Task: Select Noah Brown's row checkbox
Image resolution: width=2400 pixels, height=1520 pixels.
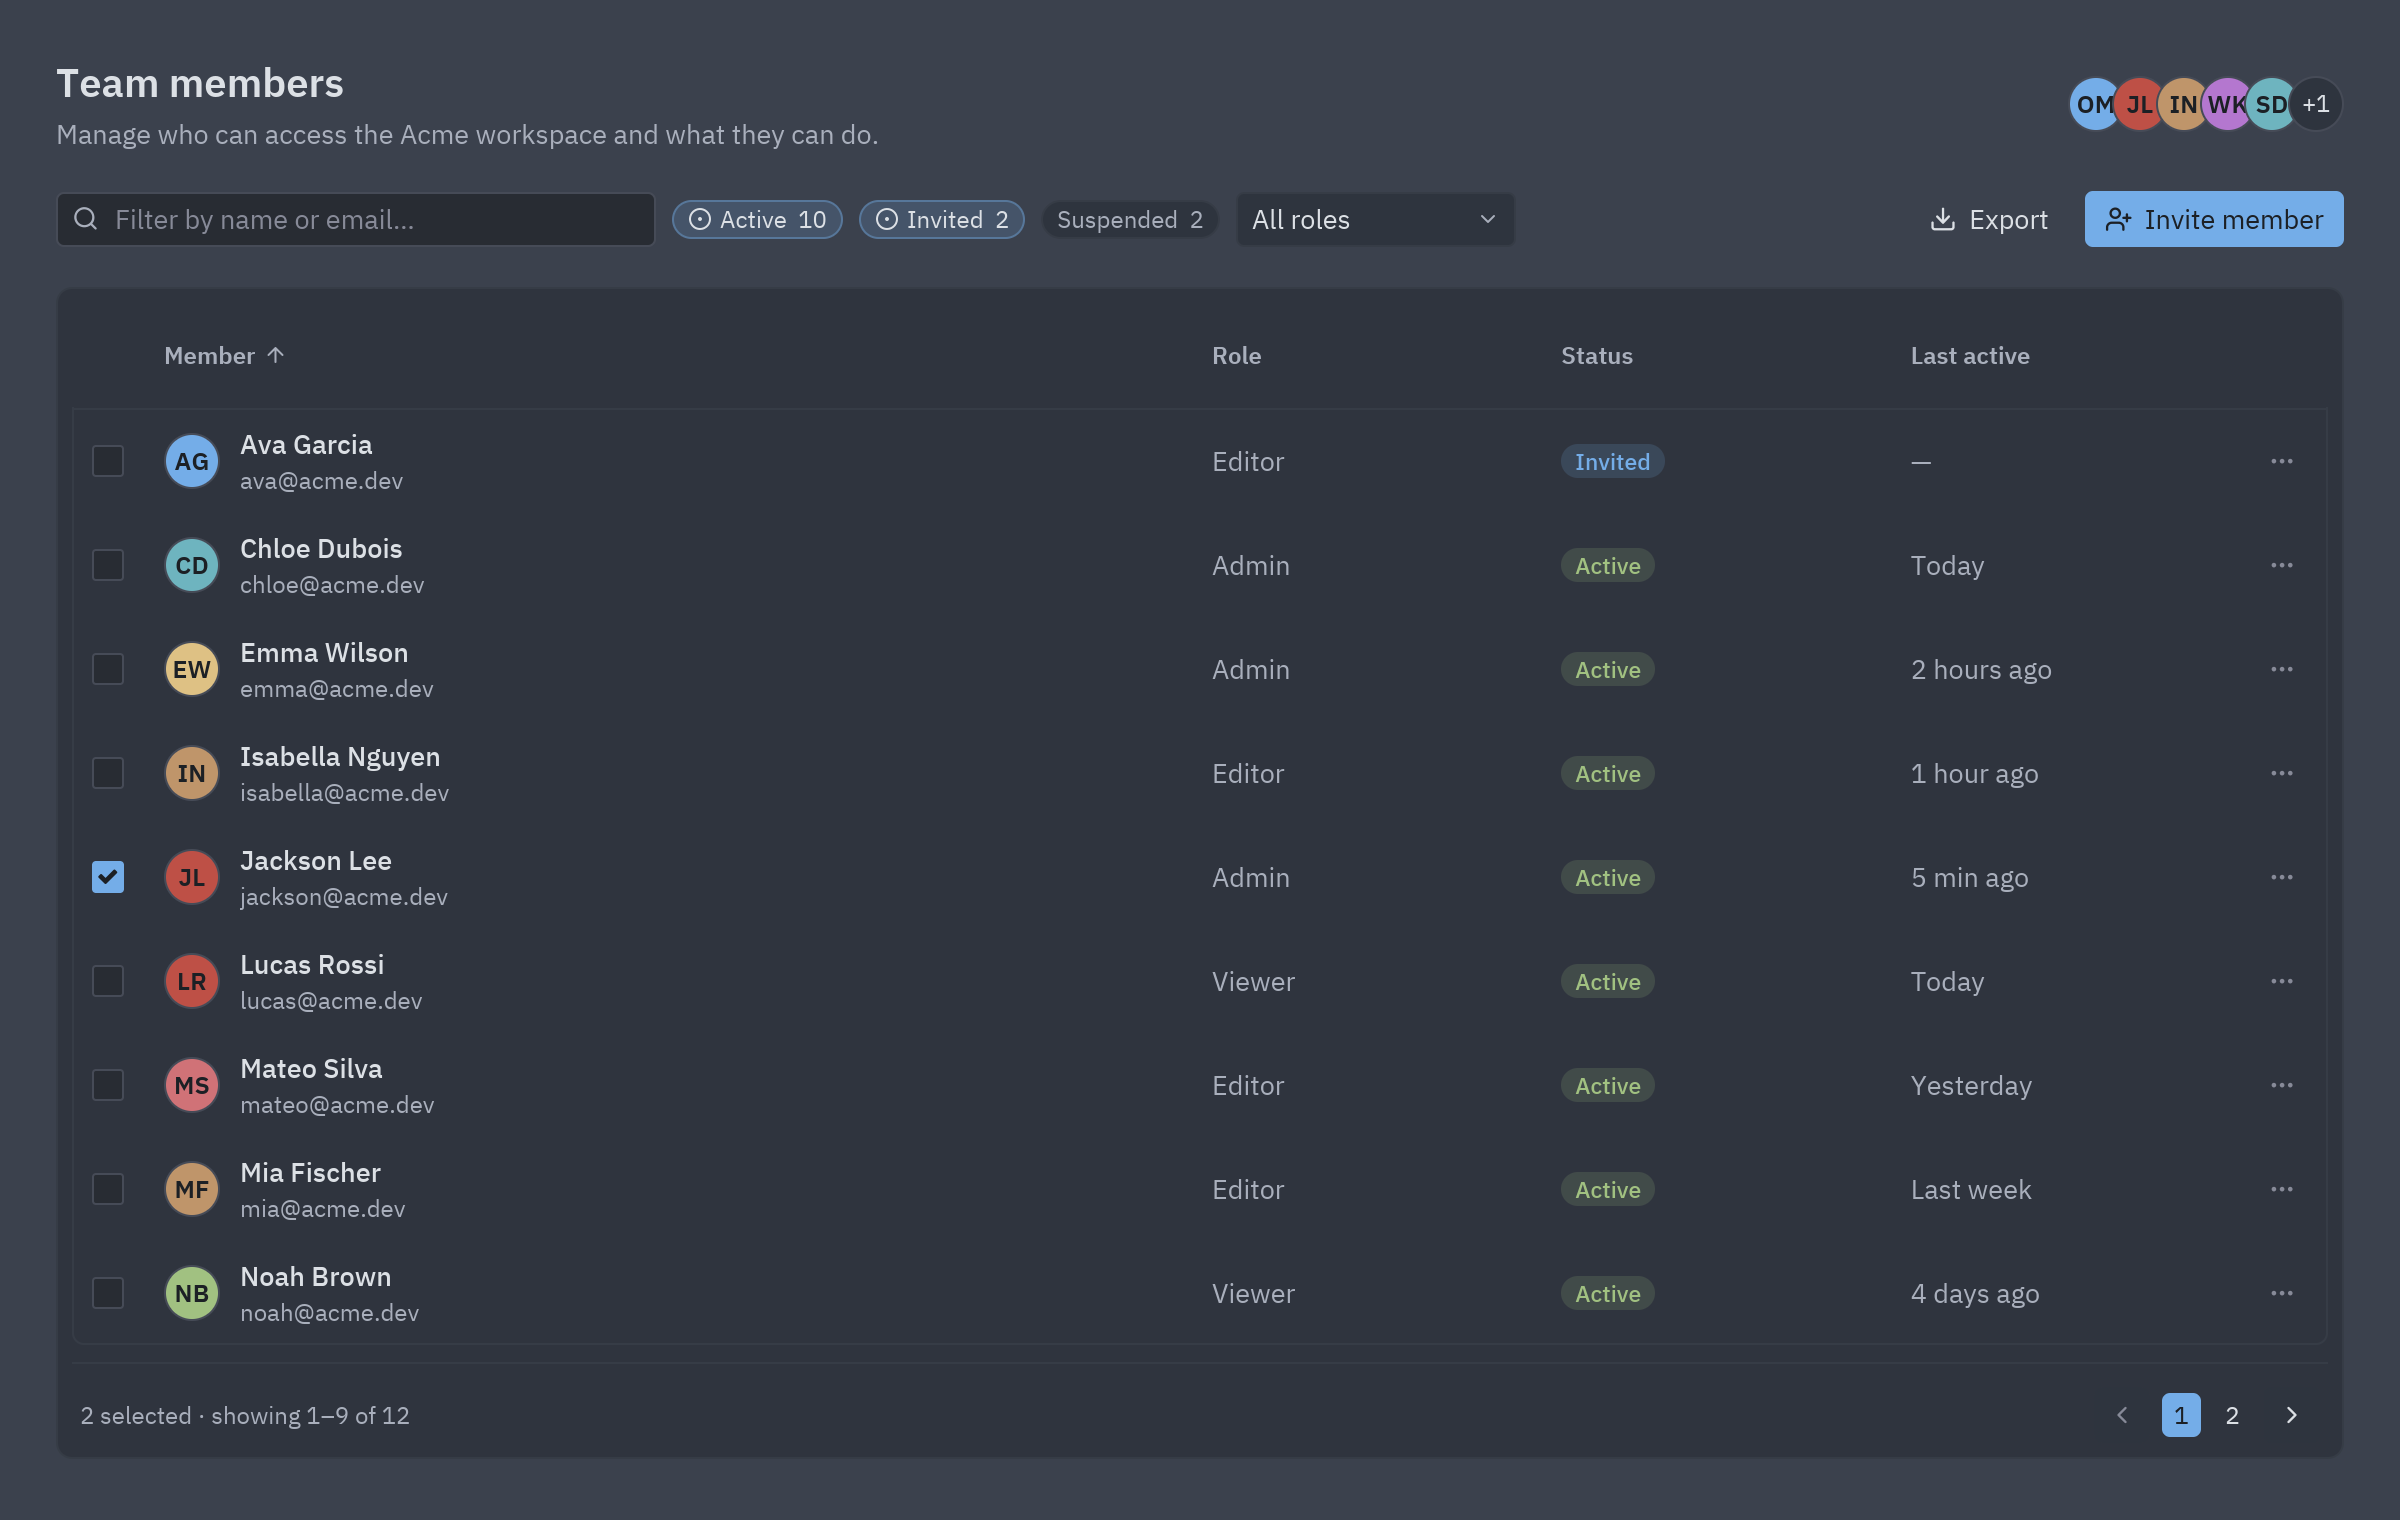Action: click(108, 1293)
